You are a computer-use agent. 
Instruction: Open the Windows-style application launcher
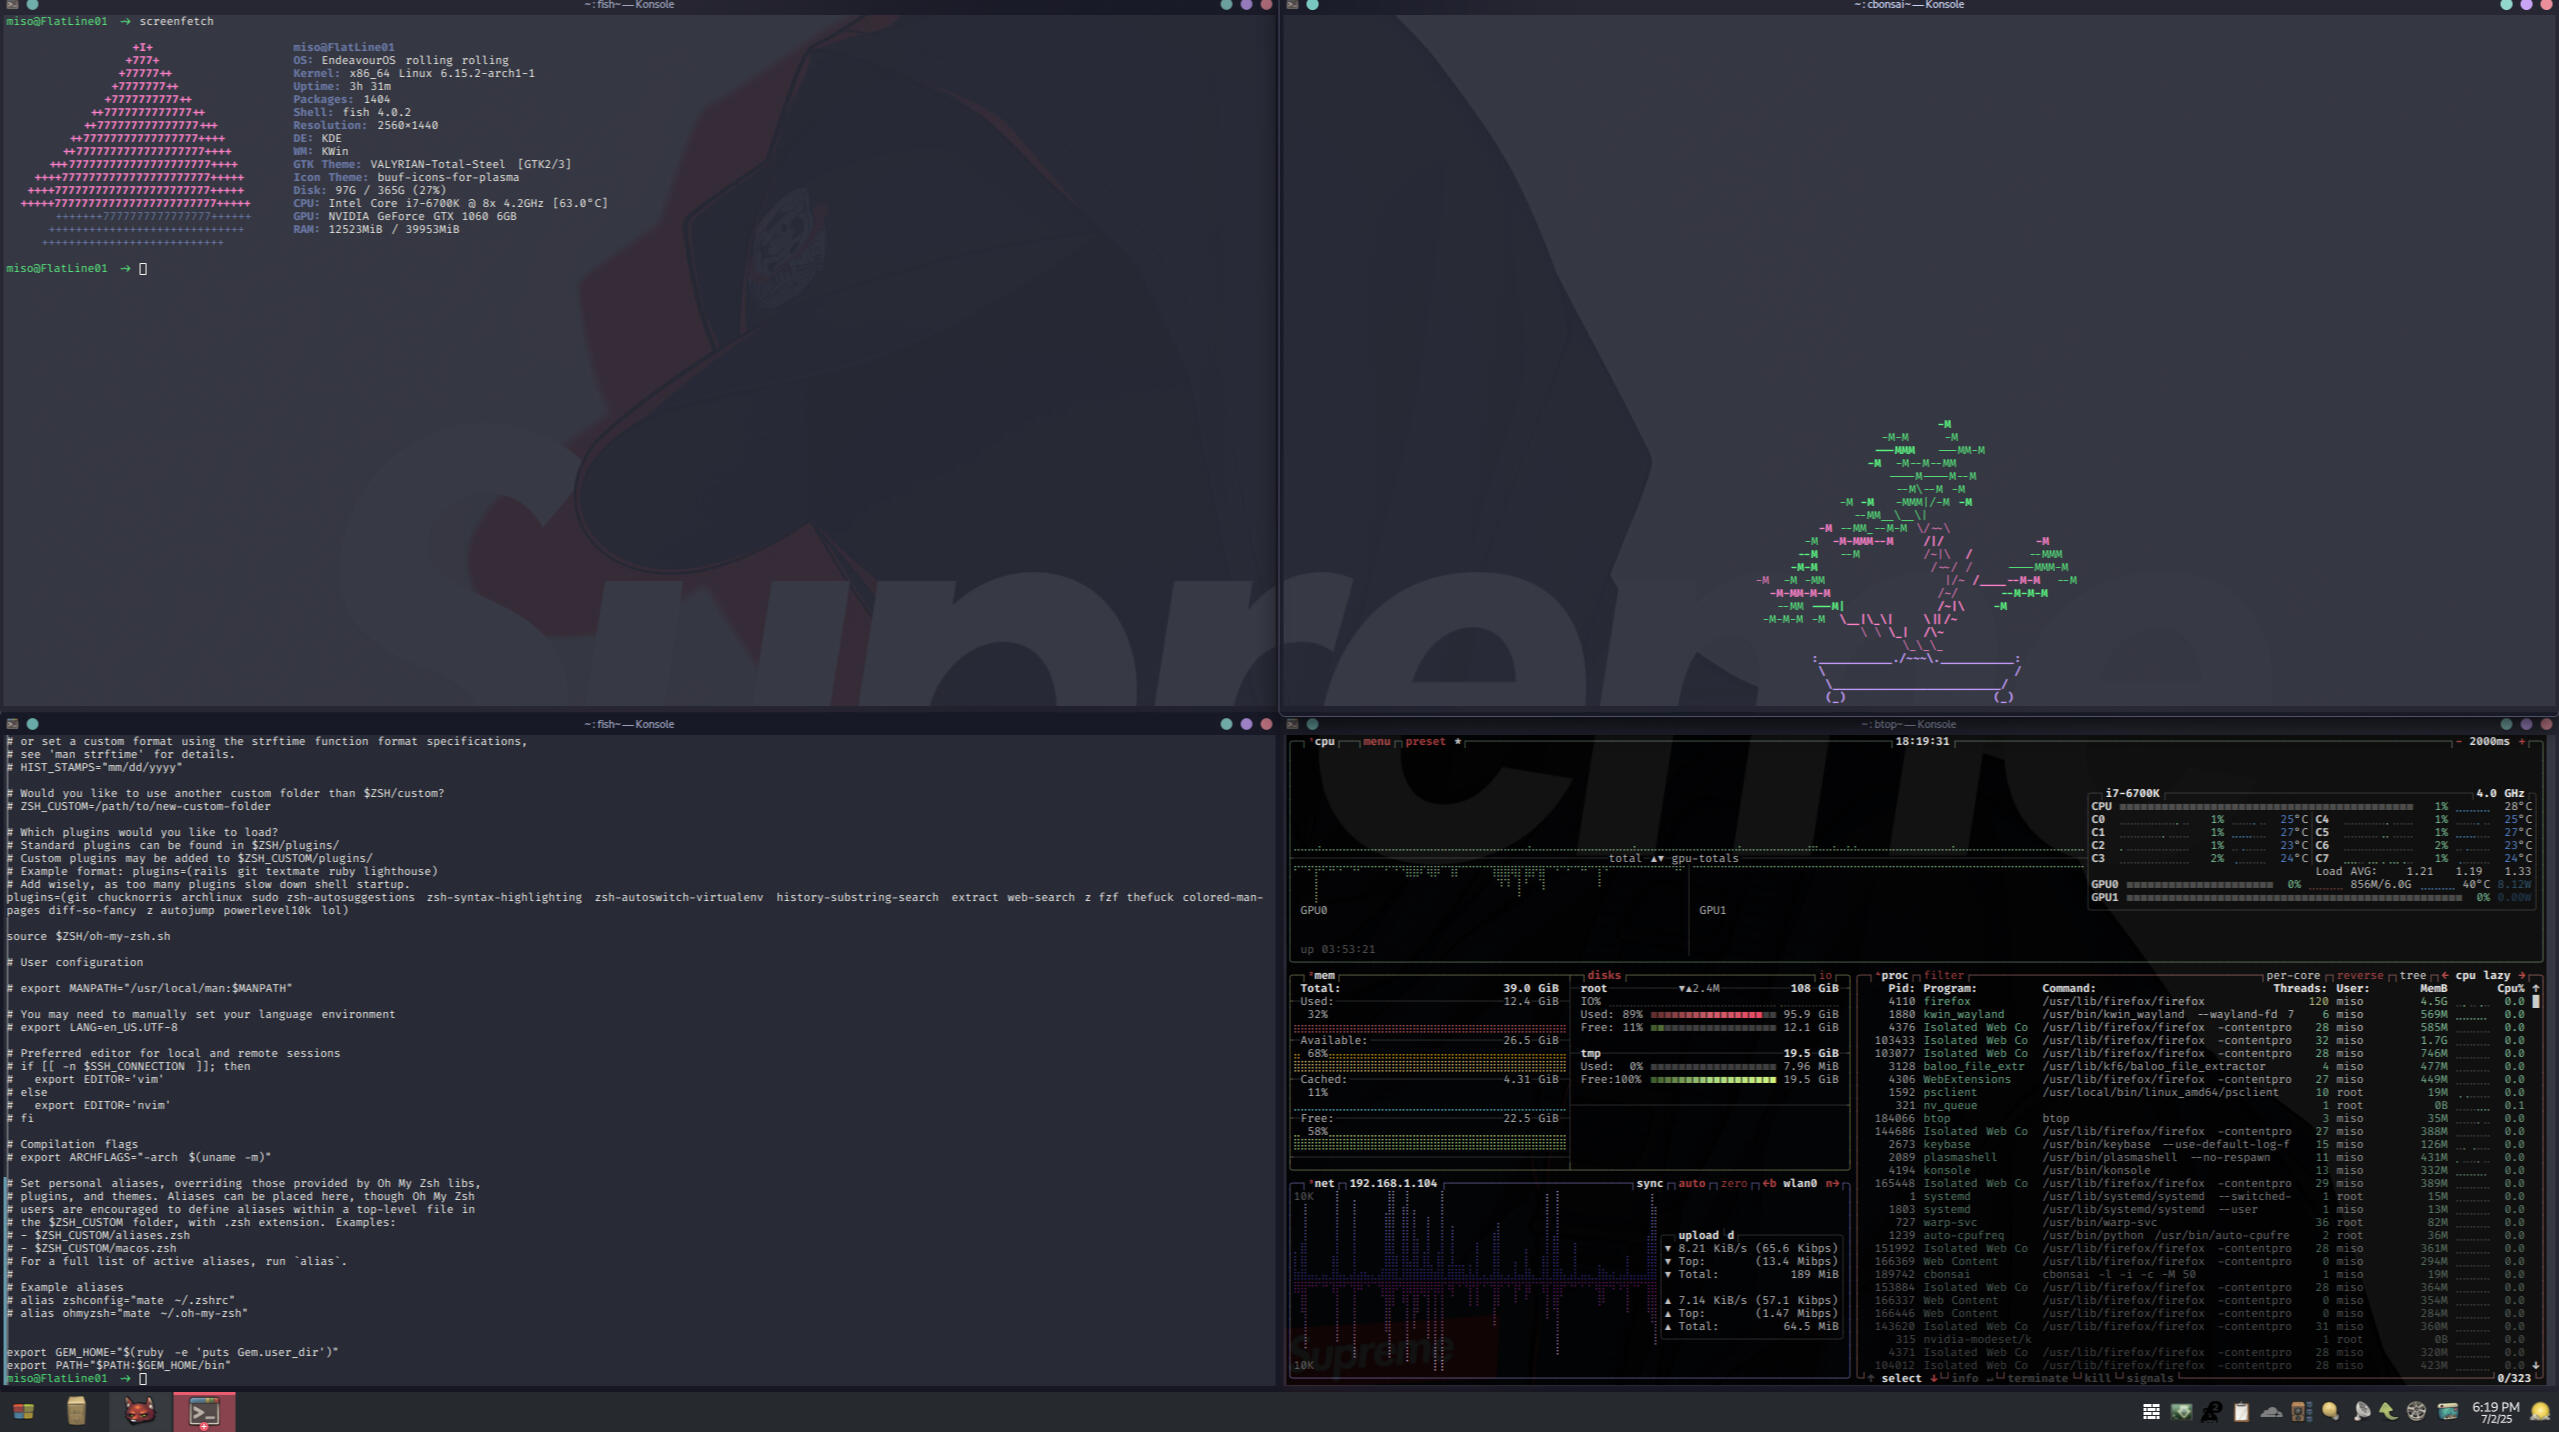(22, 1411)
